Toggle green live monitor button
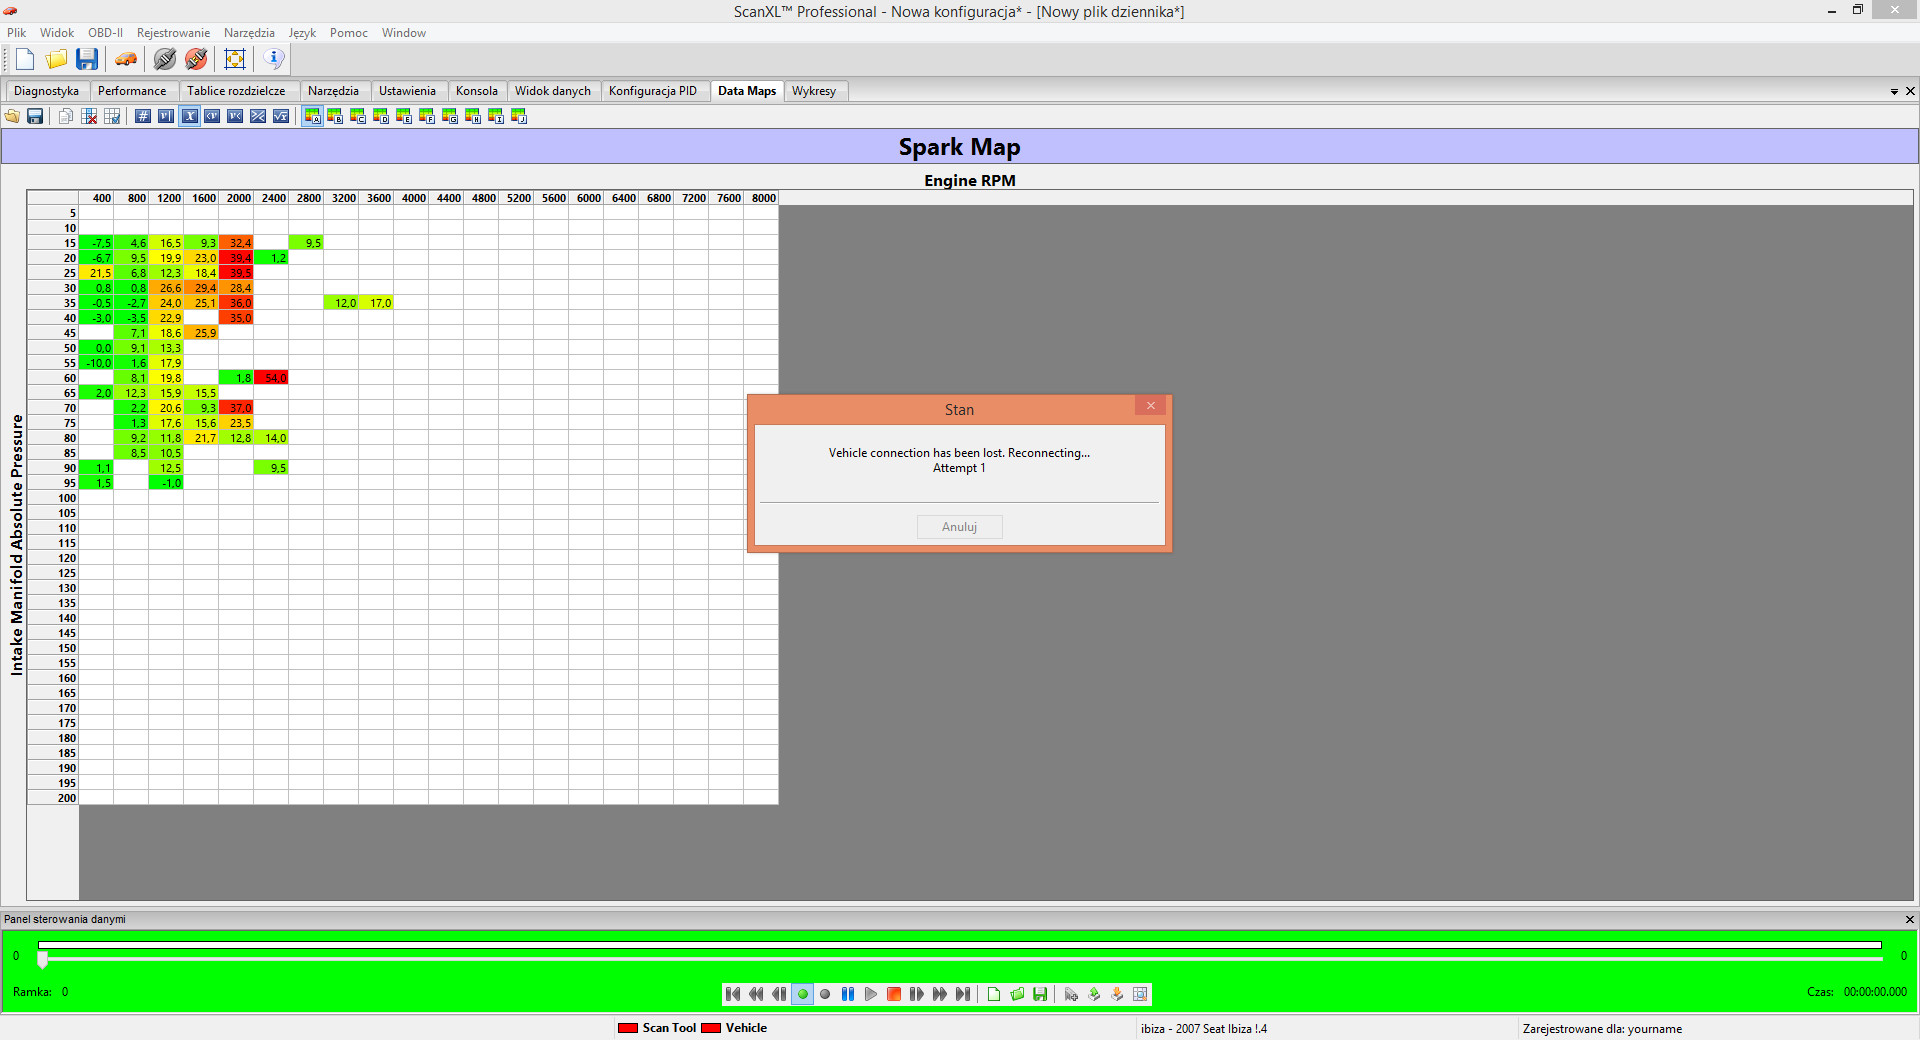This screenshot has width=1920, height=1040. tap(802, 994)
